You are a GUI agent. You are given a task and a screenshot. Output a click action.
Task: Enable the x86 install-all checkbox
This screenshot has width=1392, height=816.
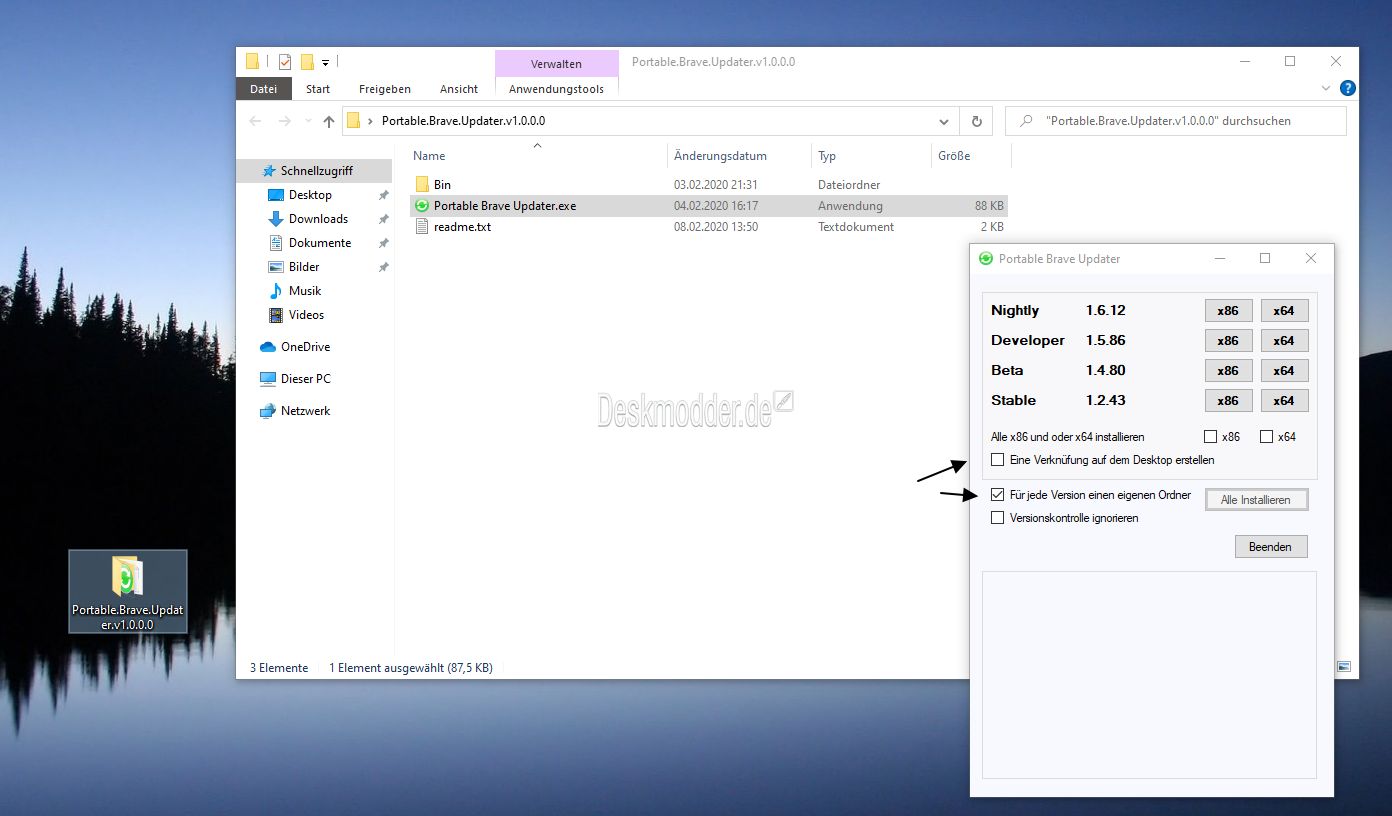tap(1211, 437)
